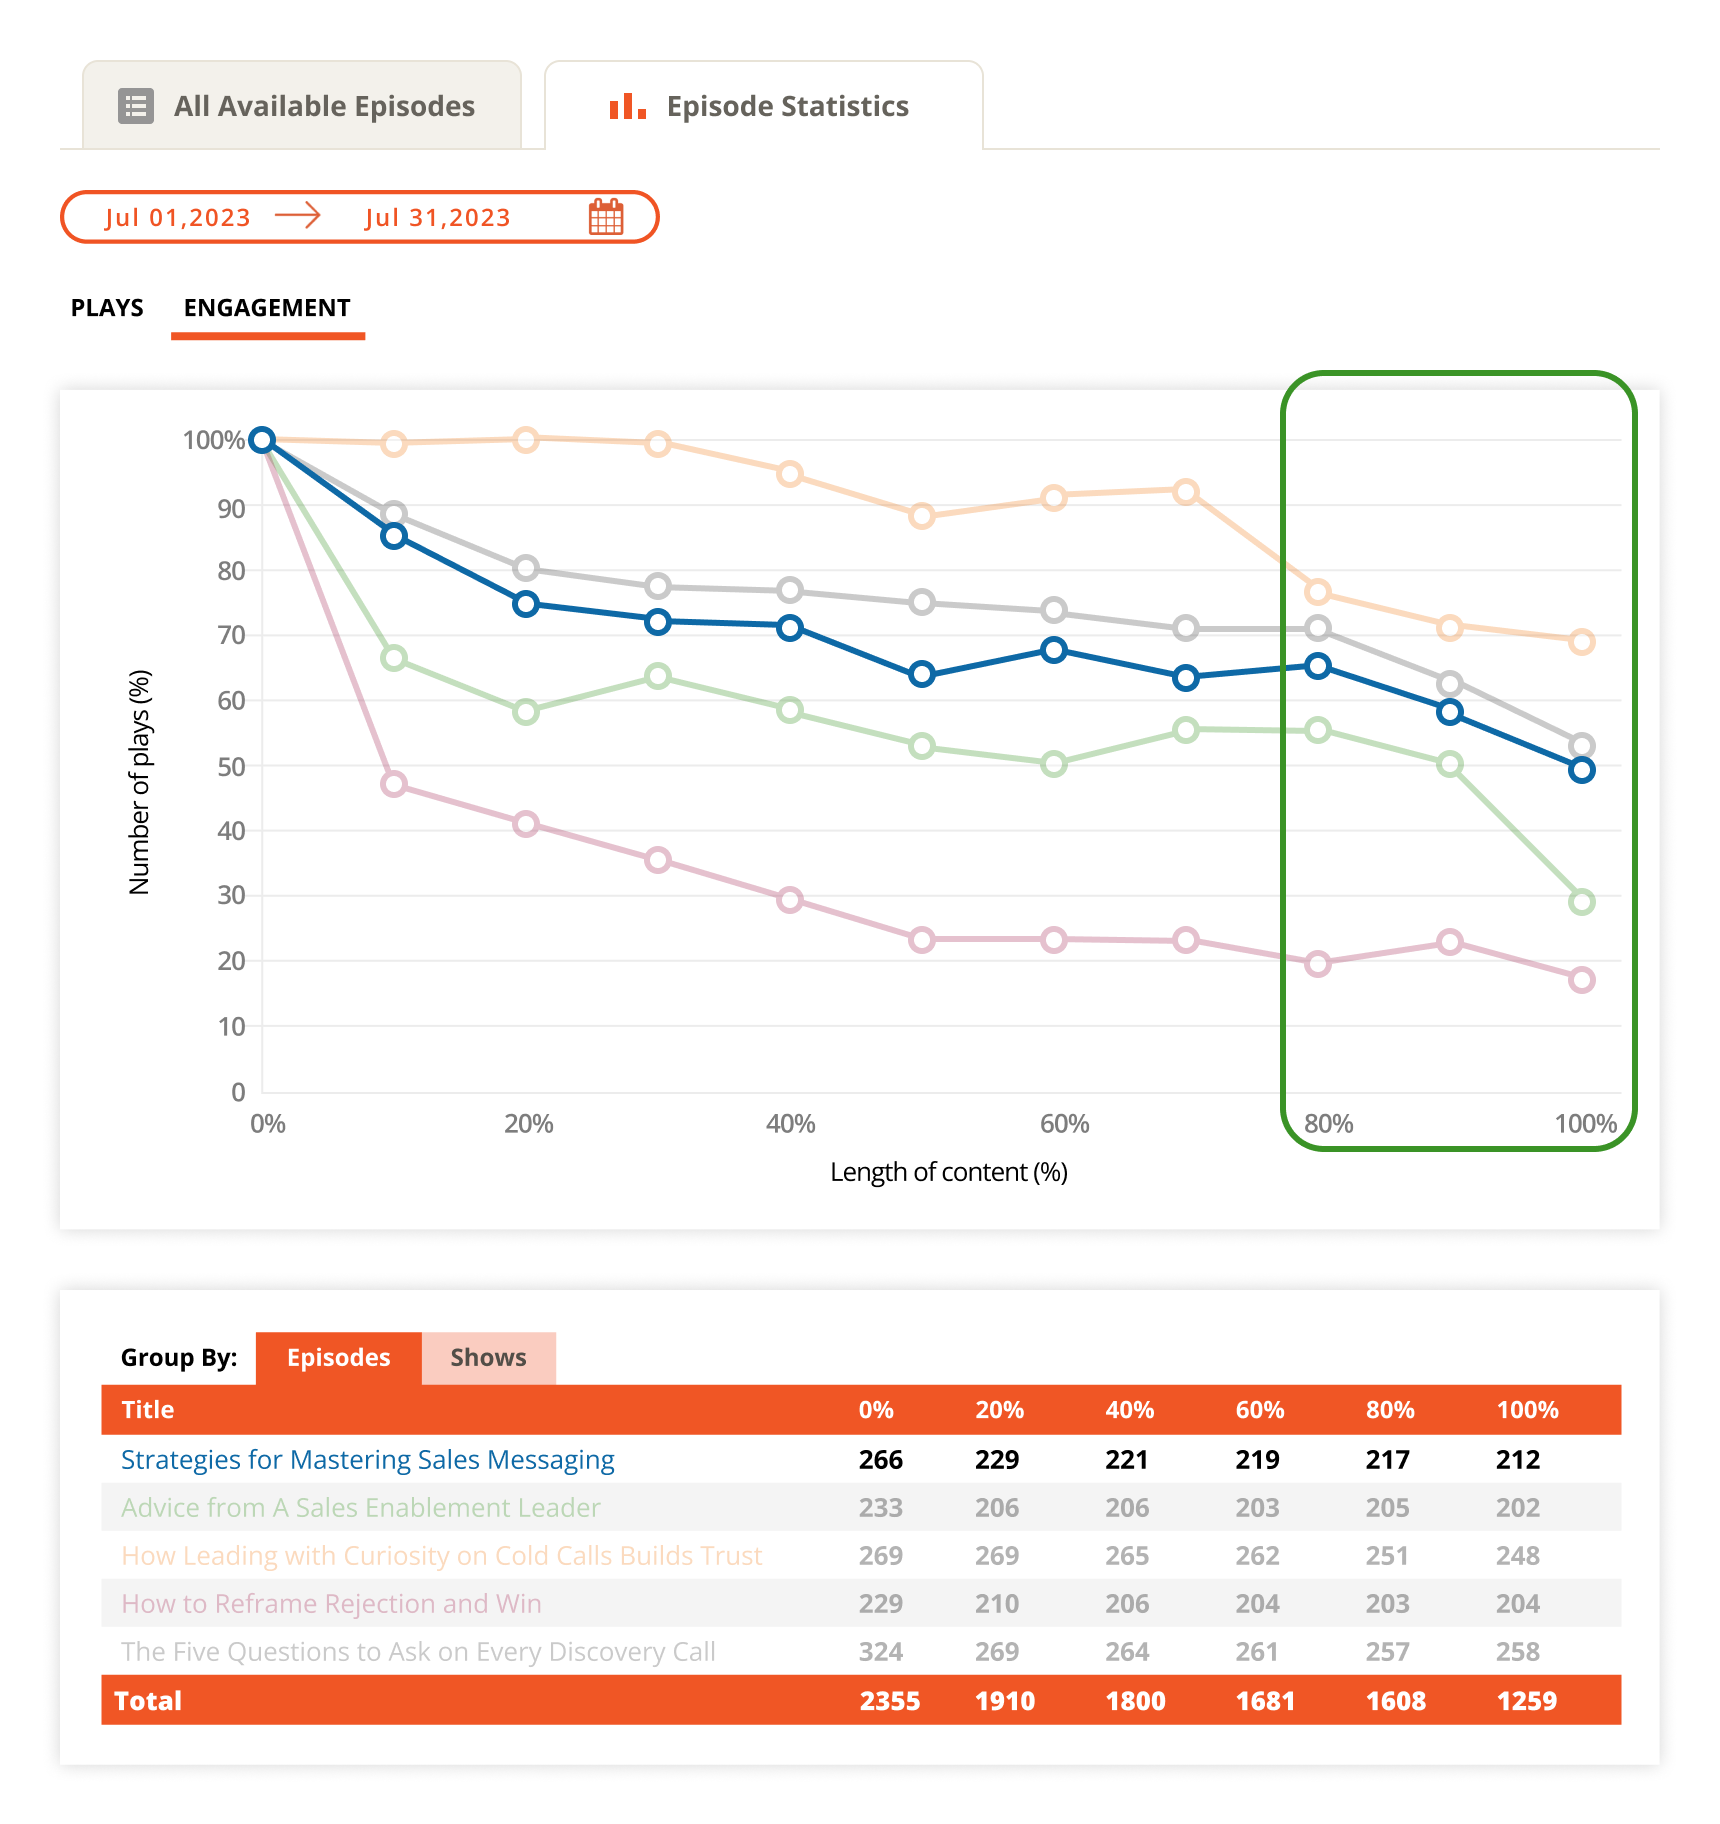Group table by Shows
The height and width of the screenshot is (1824, 1720).
[488, 1357]
